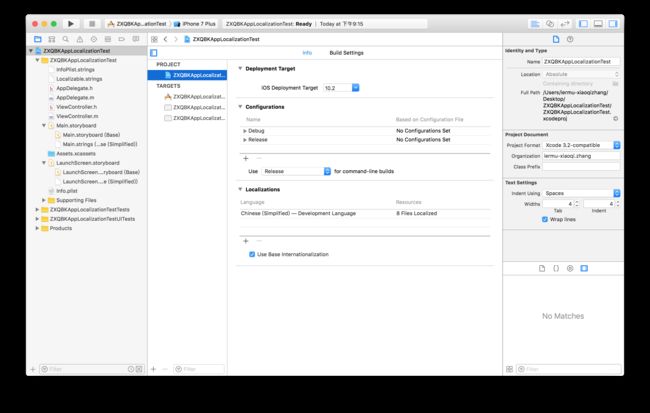Click the Class Prefix field

click(x=582, y=167)
